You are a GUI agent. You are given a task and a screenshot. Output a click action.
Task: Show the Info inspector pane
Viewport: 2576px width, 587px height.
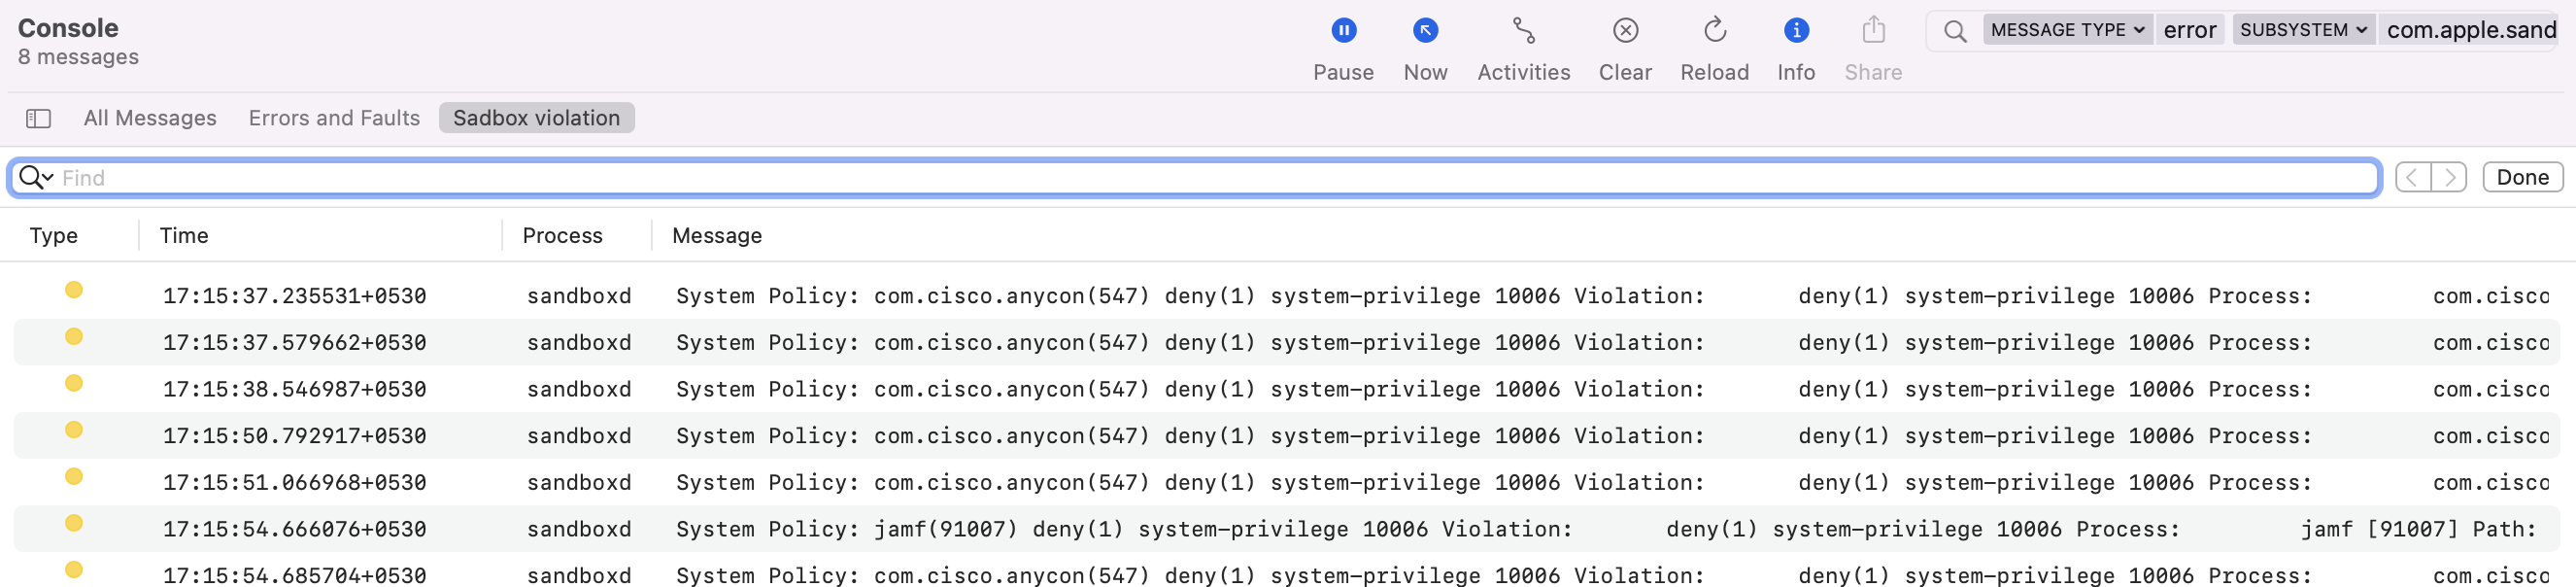1795,31
